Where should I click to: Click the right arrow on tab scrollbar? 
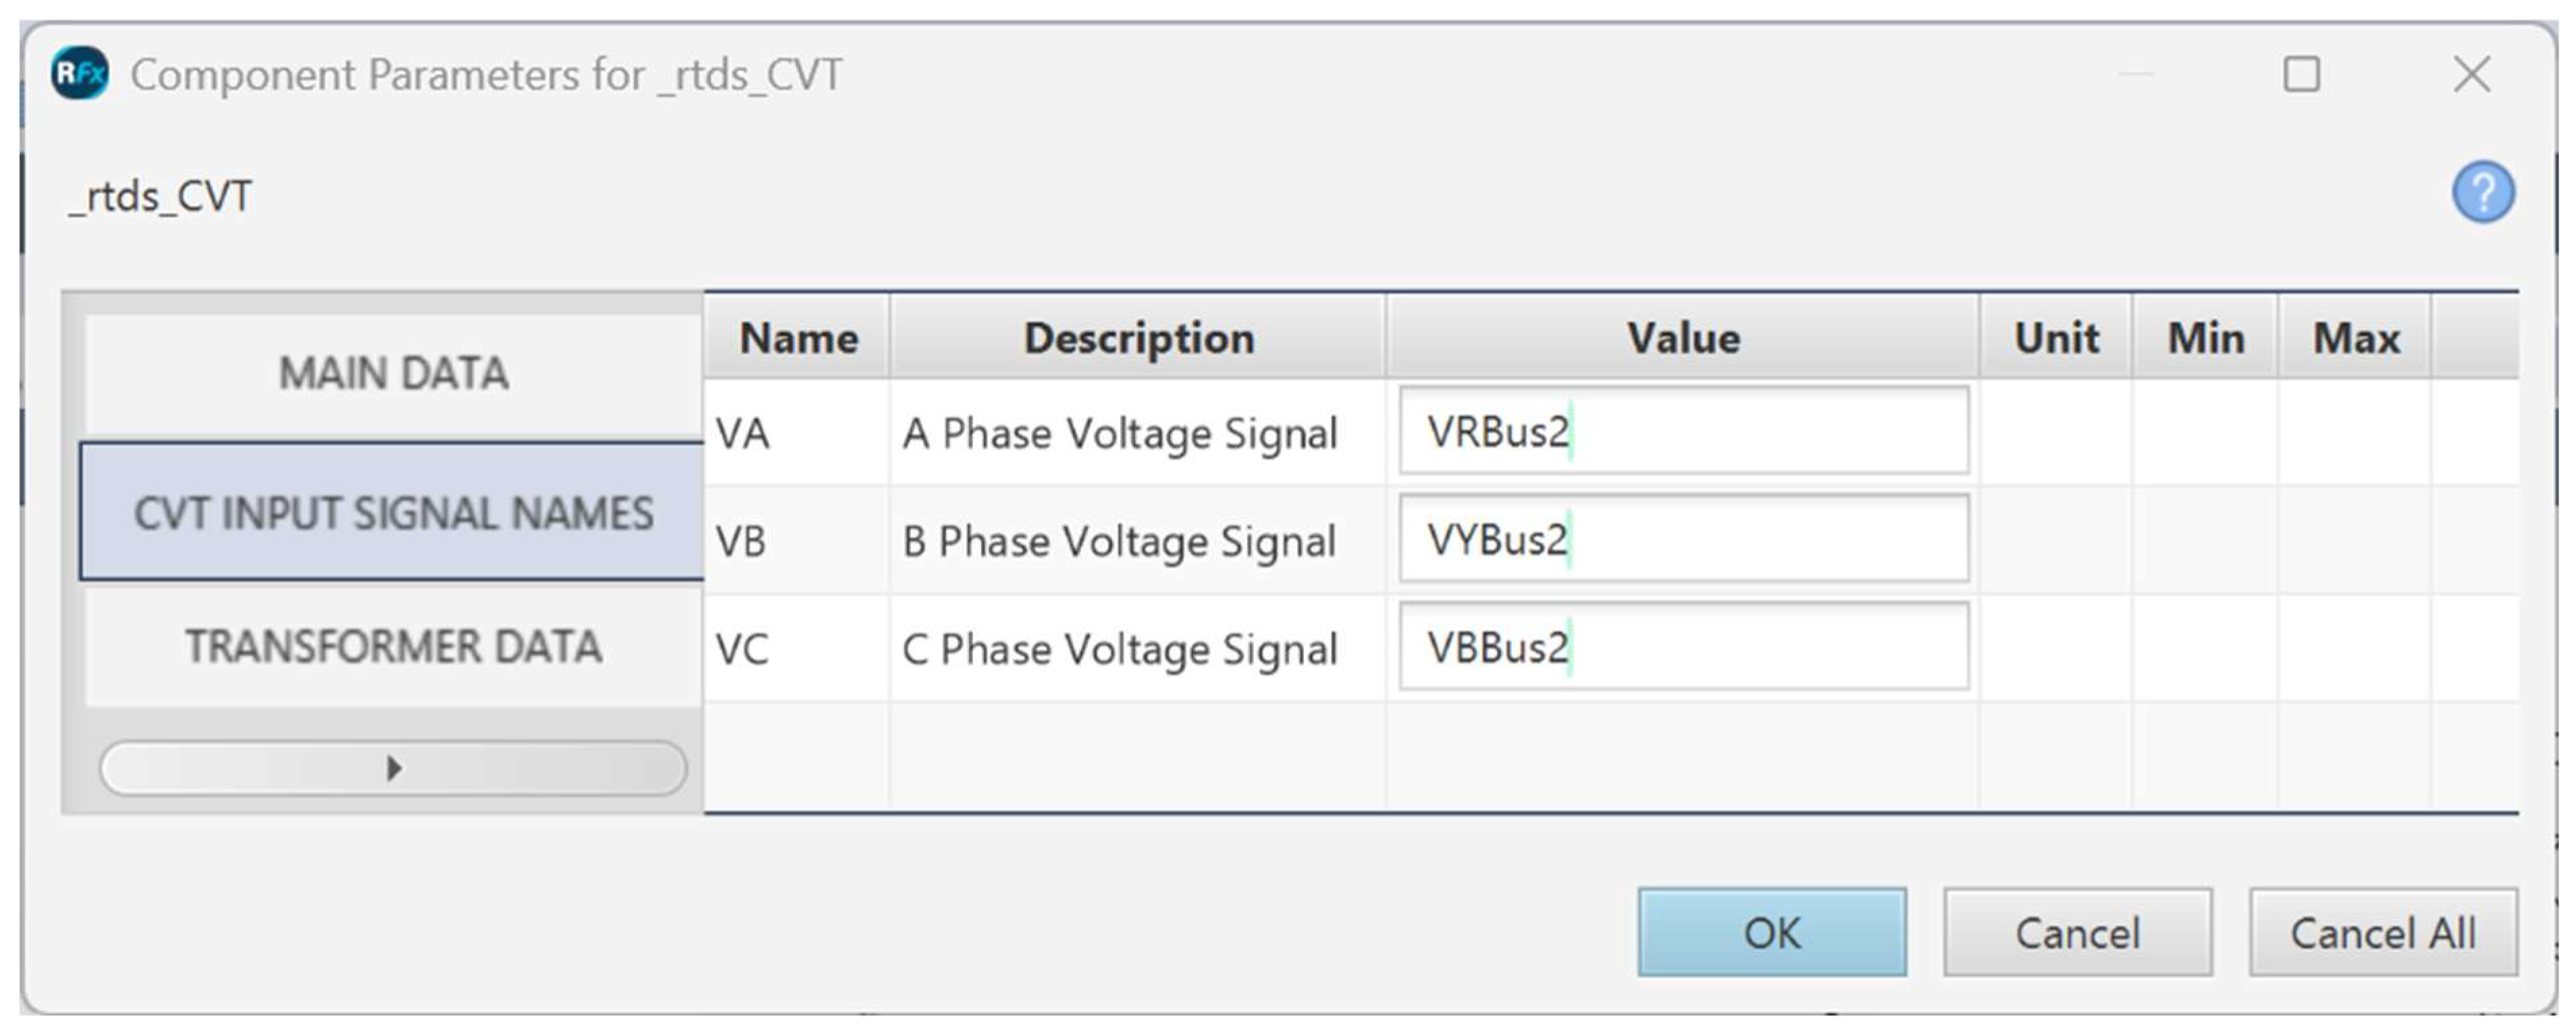pos(394,768)
